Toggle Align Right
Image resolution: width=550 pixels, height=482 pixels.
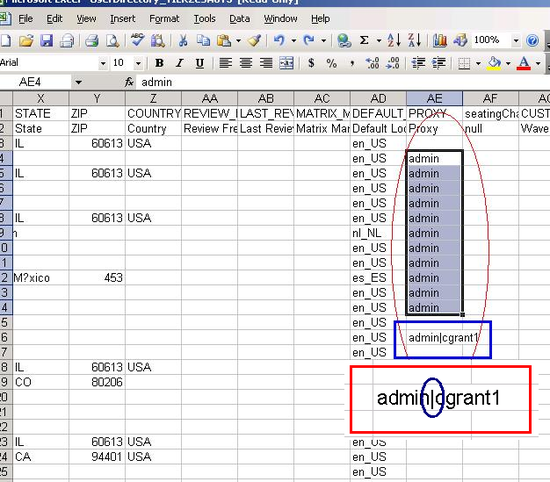(x=266, y=63)
